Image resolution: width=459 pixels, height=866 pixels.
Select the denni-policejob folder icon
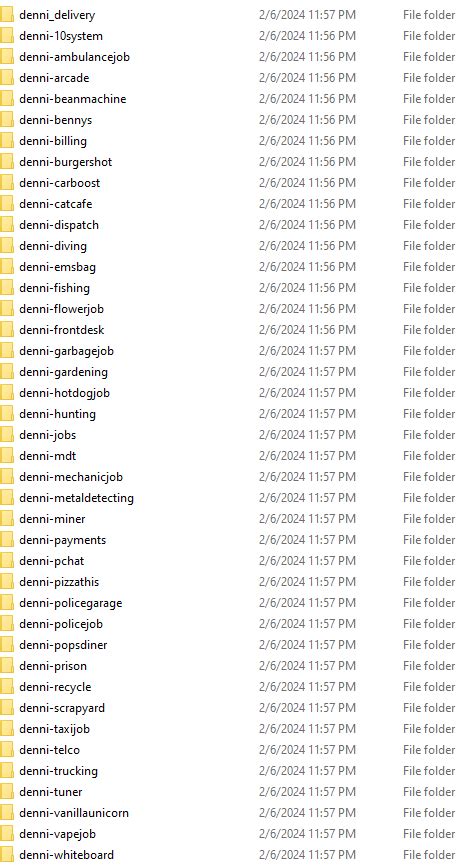point(7,624)
